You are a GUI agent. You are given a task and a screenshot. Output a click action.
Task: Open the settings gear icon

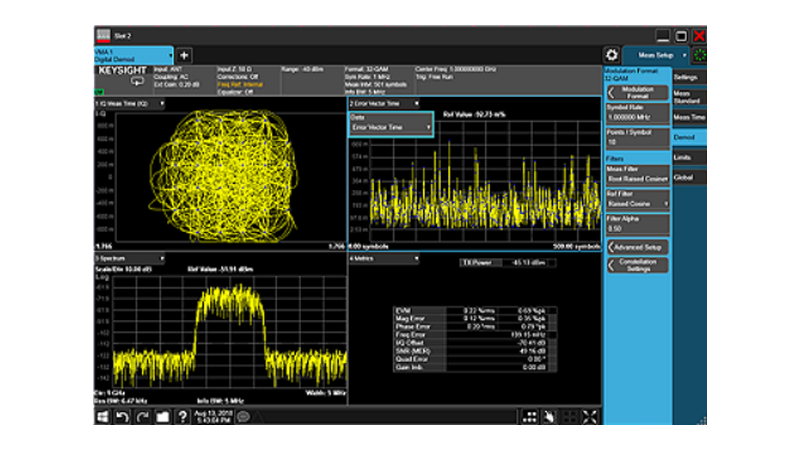click(x=611, y=55)
